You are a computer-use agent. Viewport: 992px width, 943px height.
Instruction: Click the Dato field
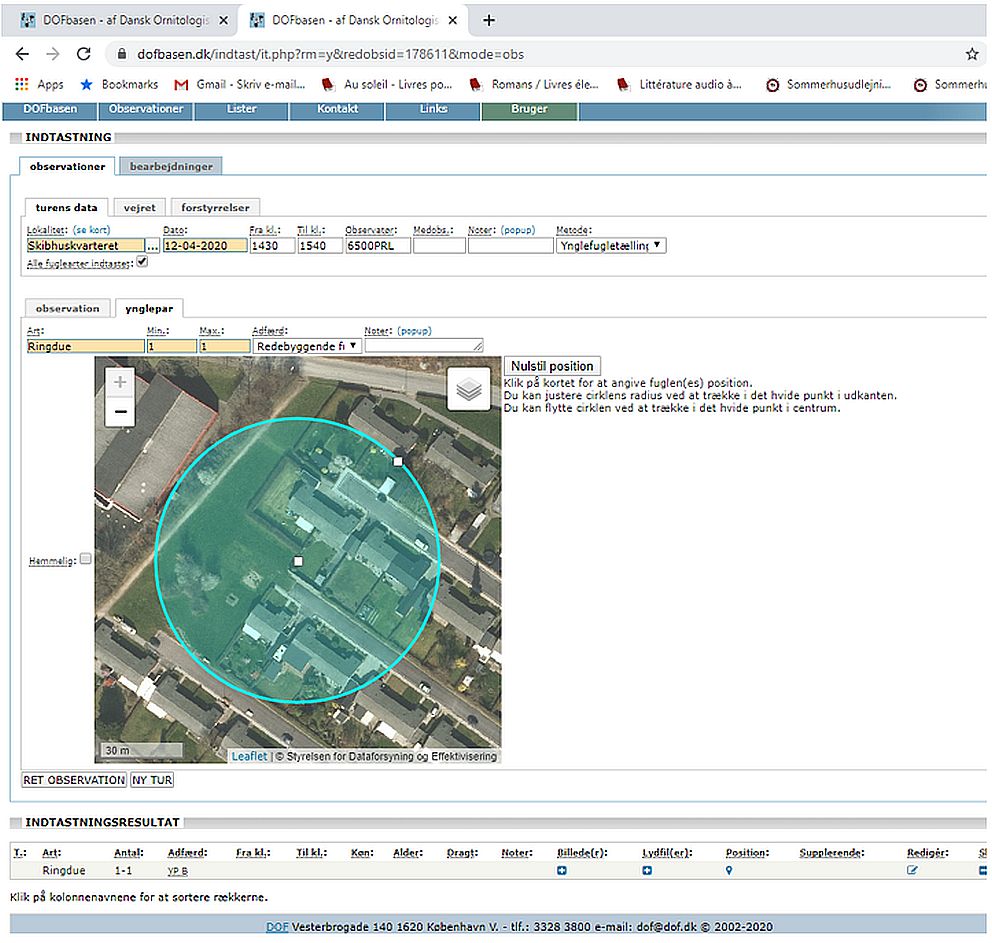pos(205,245)
